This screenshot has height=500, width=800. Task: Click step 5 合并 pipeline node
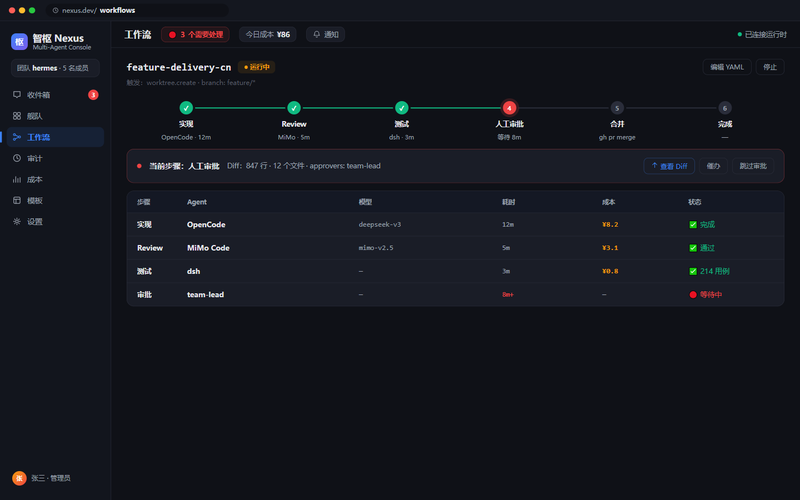[617, 108]
